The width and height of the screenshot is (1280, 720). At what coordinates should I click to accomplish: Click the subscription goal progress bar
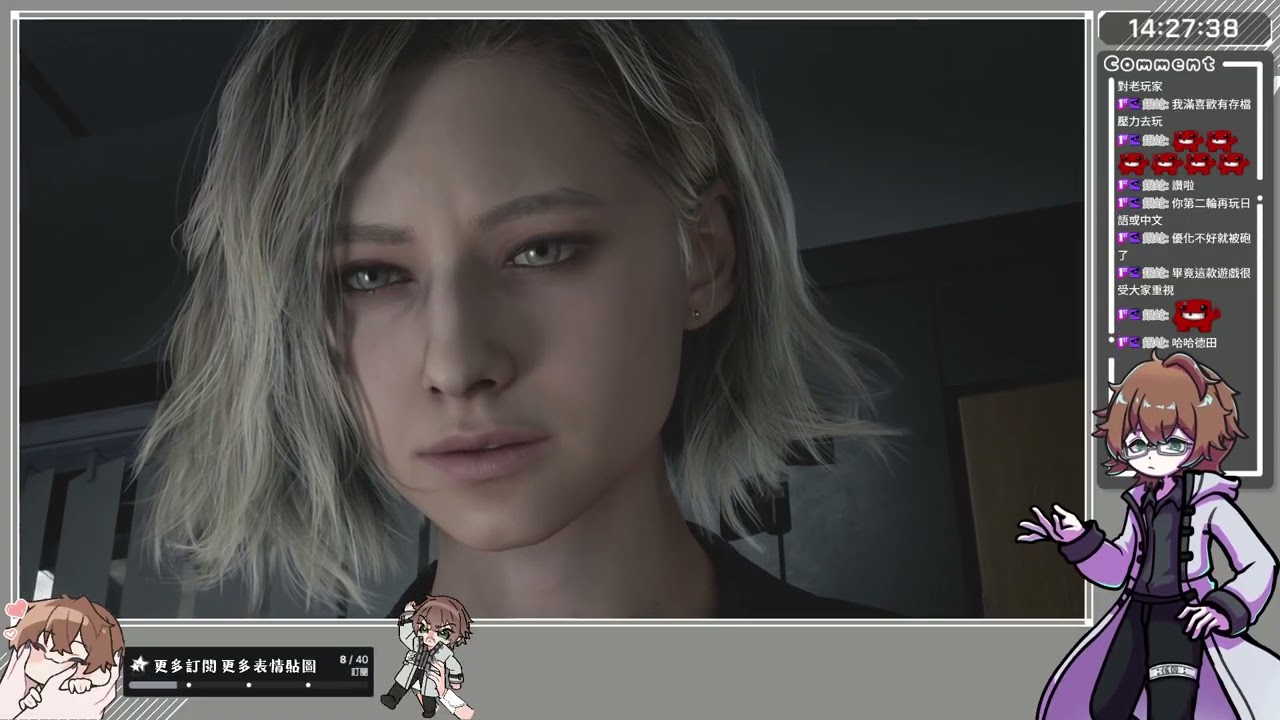point(248,685)
